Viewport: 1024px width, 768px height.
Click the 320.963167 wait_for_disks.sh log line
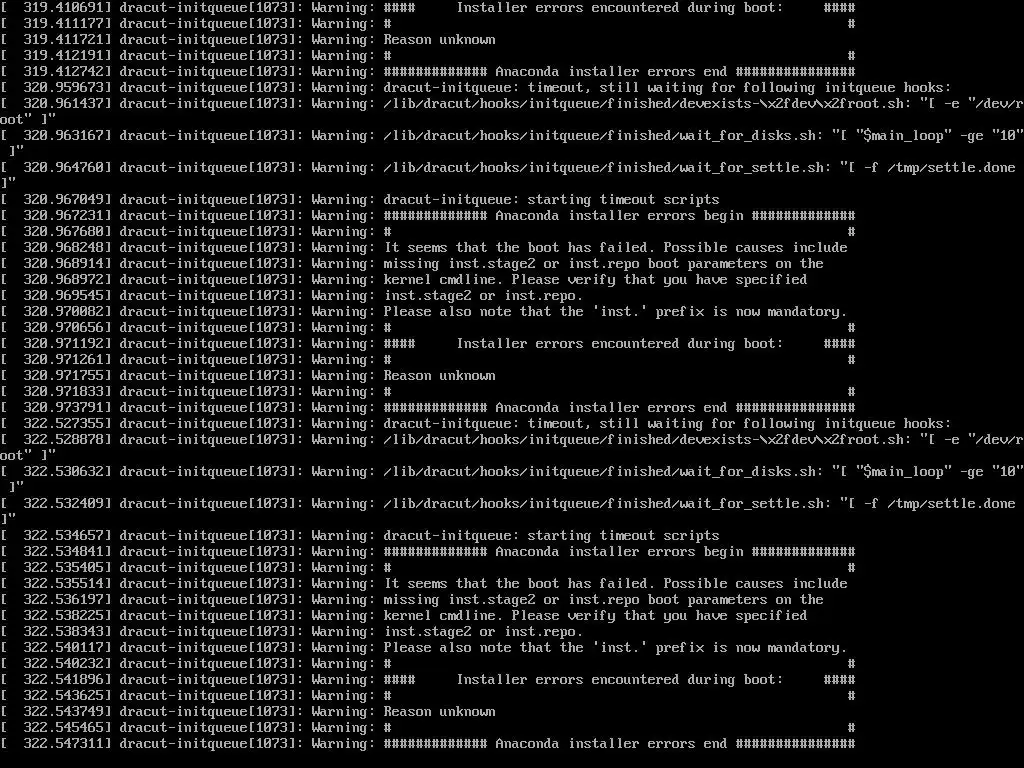pos(512,144)
